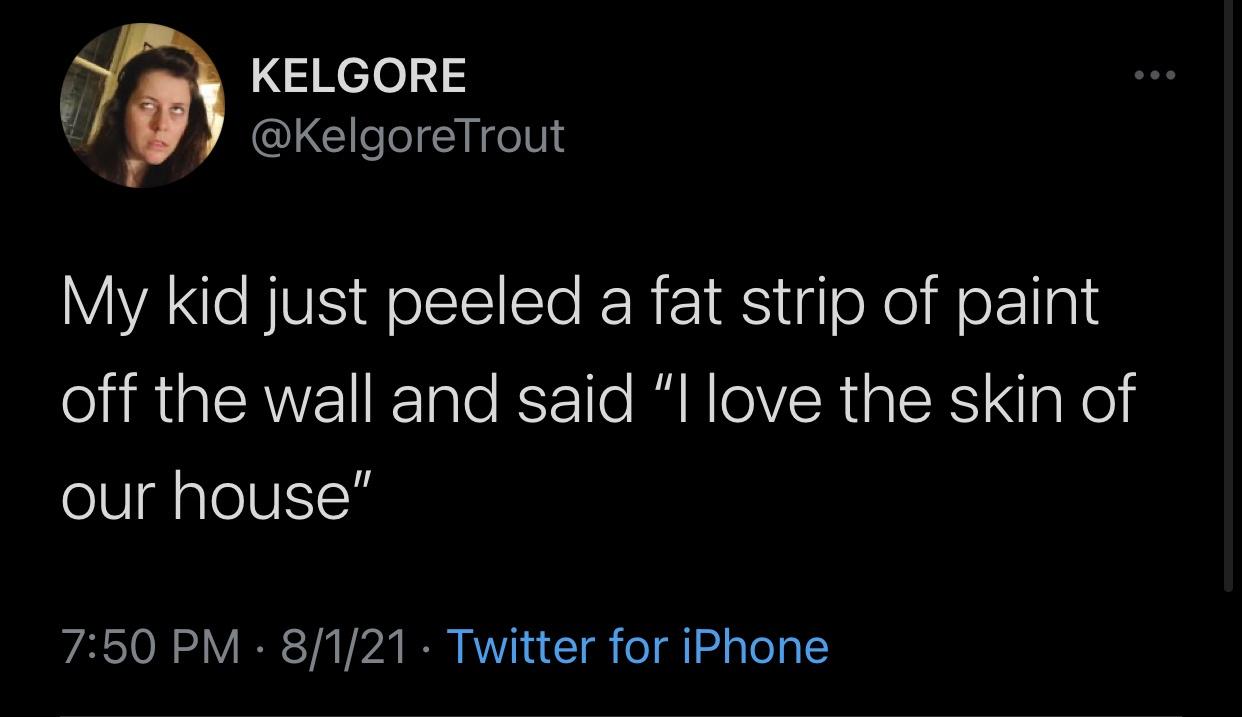Click the @KelgoreTrout handle
Viewport: 1242px width, 717px height.
[407, 135]
